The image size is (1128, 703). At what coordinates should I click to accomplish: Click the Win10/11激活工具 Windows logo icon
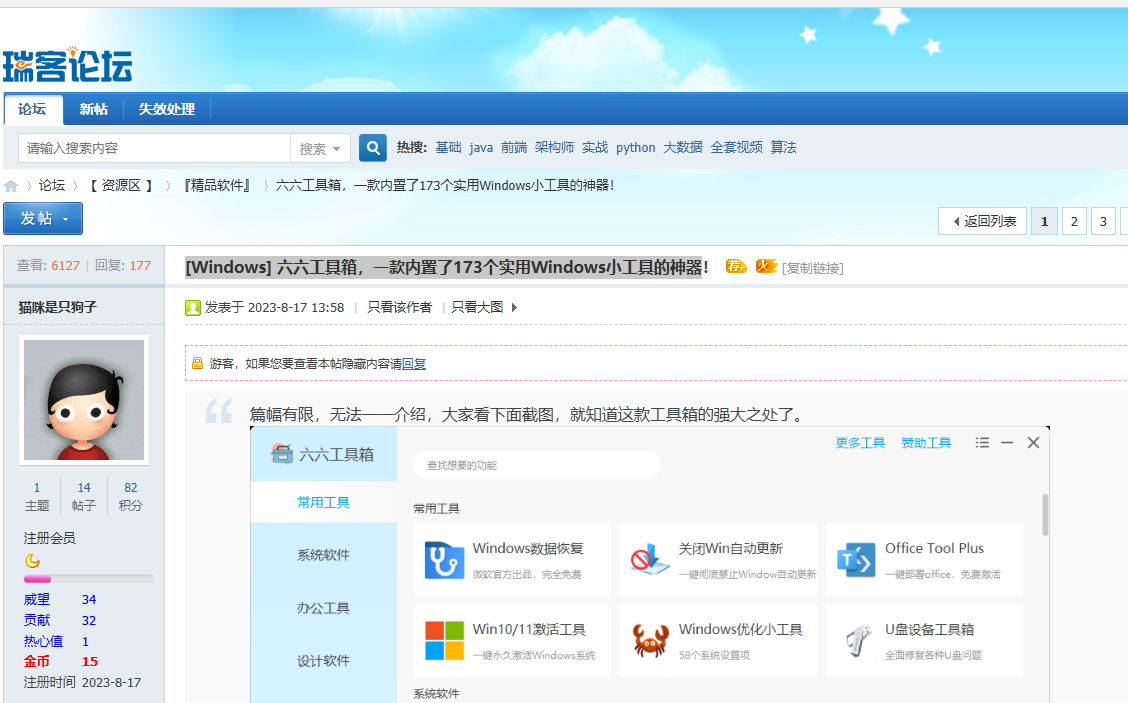[x=444, y=641]
